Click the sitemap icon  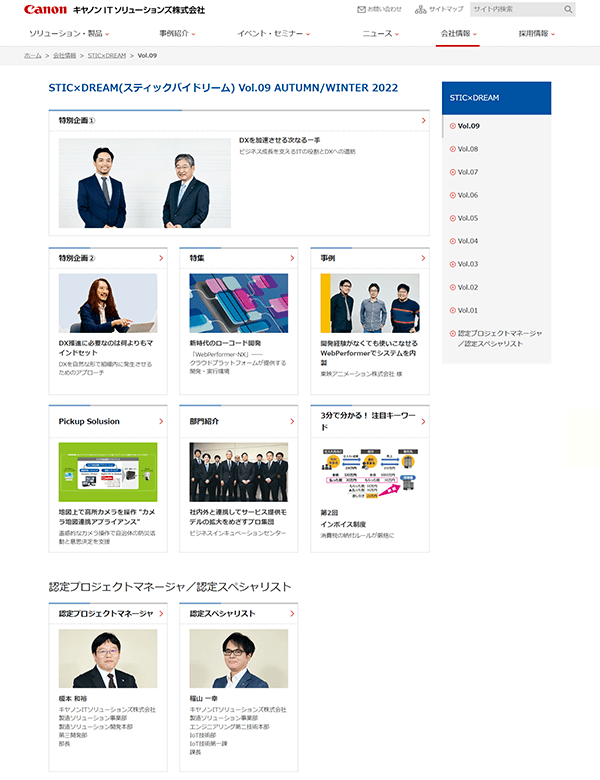(422, 9)
